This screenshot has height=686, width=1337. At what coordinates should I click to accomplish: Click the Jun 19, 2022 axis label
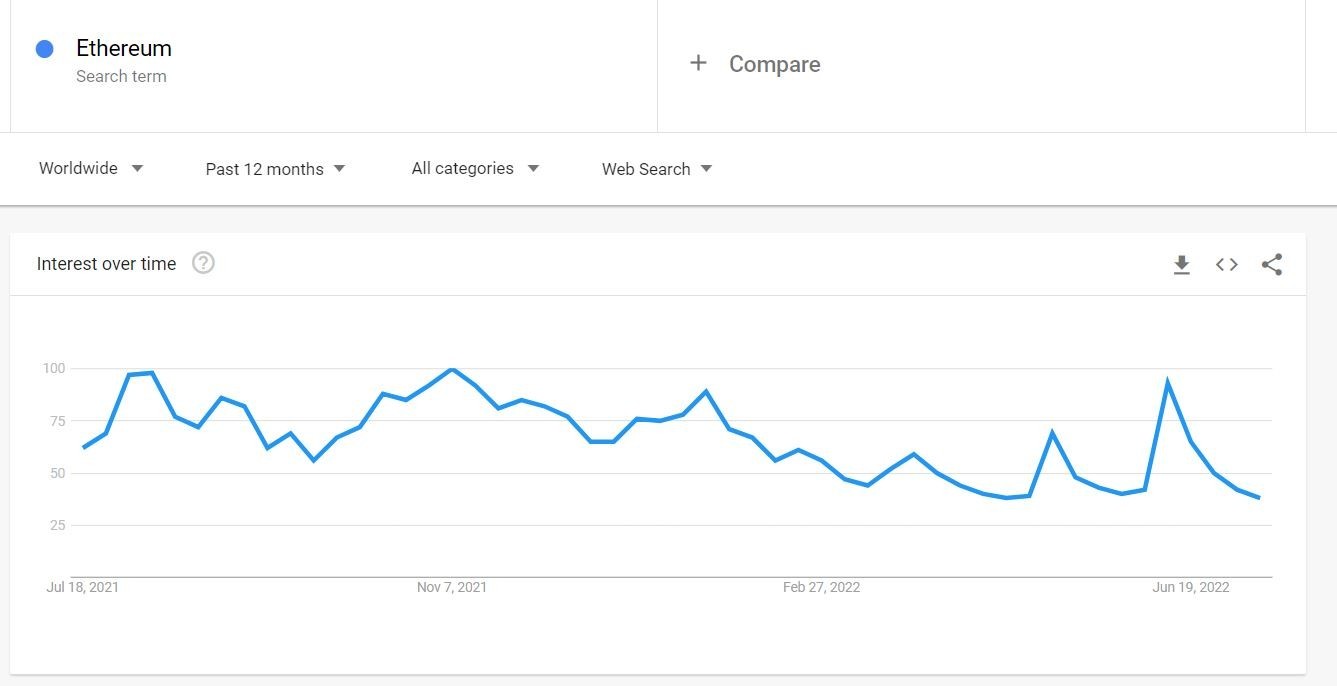(1191, 587)
